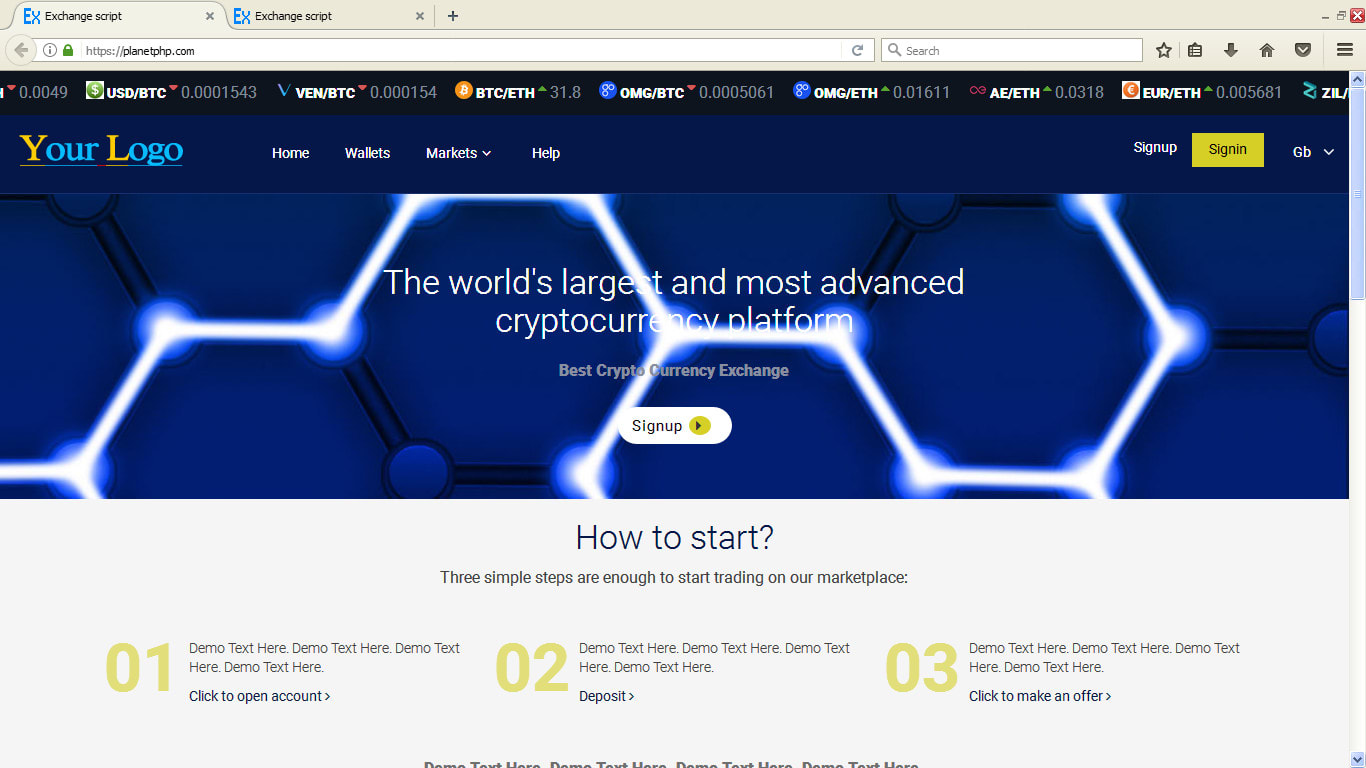
Task: Open the Wallets menu item
Action: [x=368, y=153]
